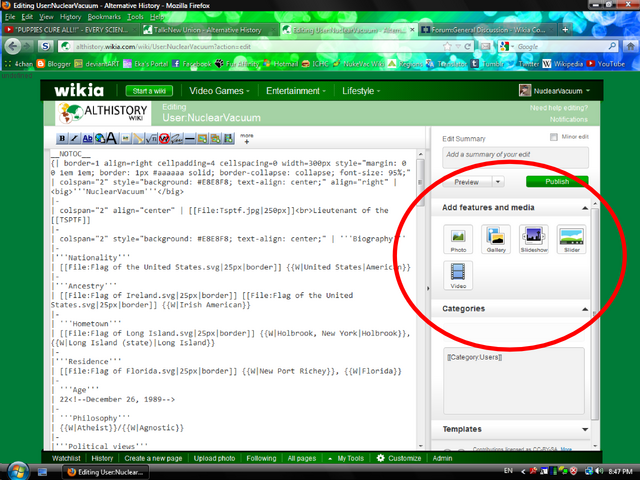Insert signature with timestamp icon
This screenshot has width=640, height=480.
pos(177,138)
